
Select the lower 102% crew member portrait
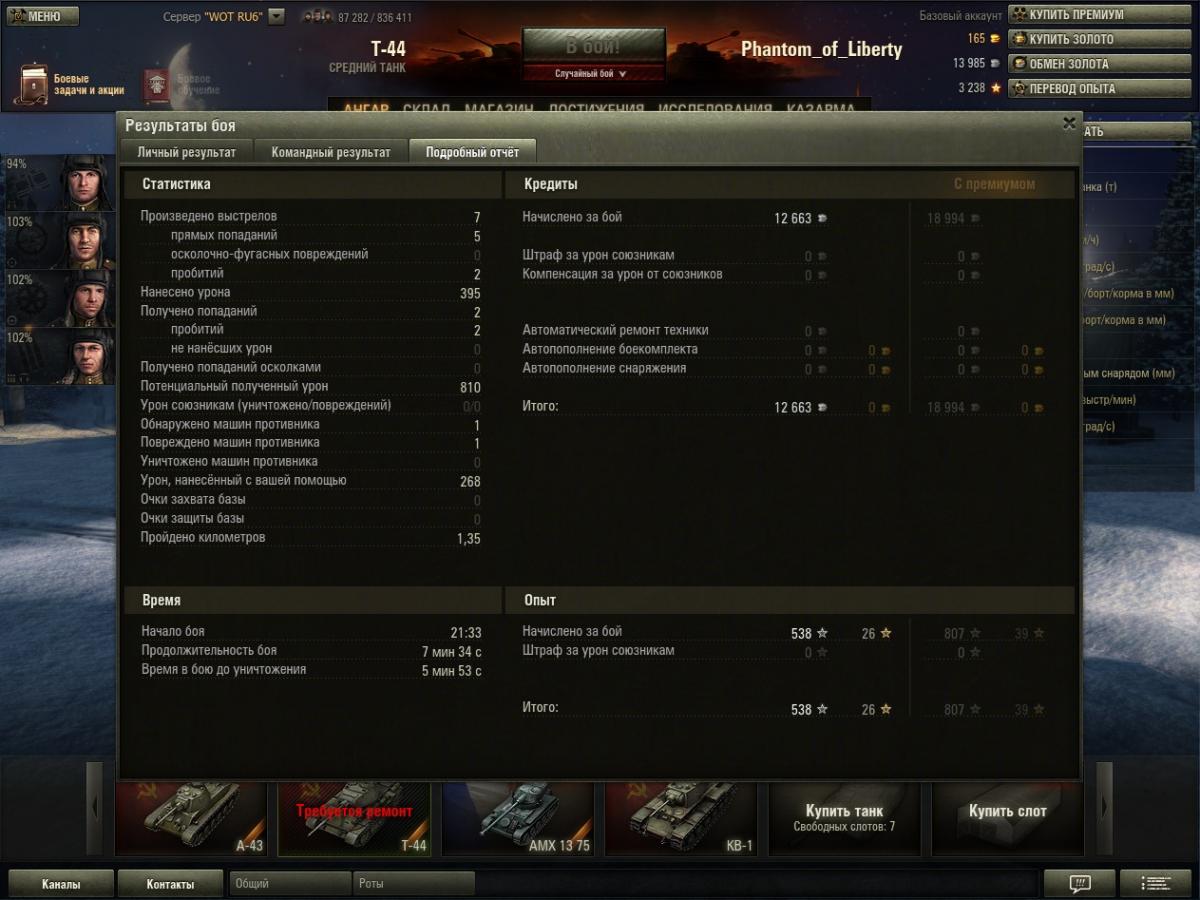point(60,356)
